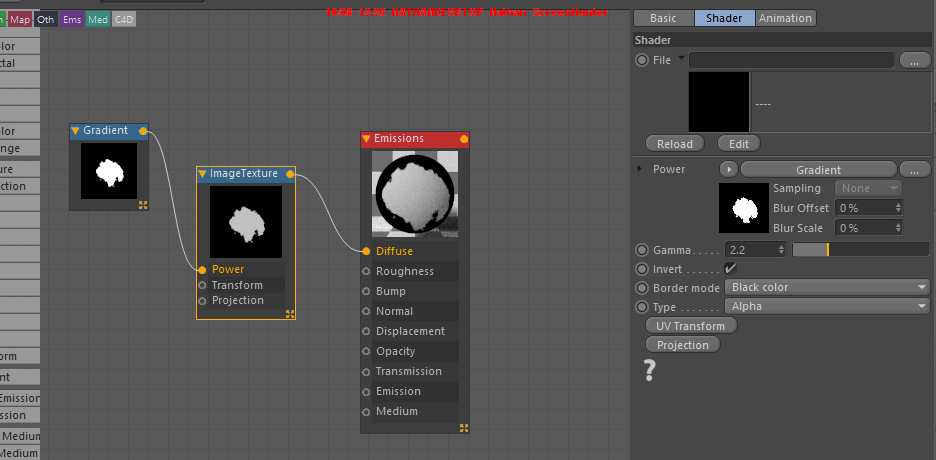This screenshot has height=460, width=936.
Task: Select the C4D node filter tab
Action: [124, 20]
